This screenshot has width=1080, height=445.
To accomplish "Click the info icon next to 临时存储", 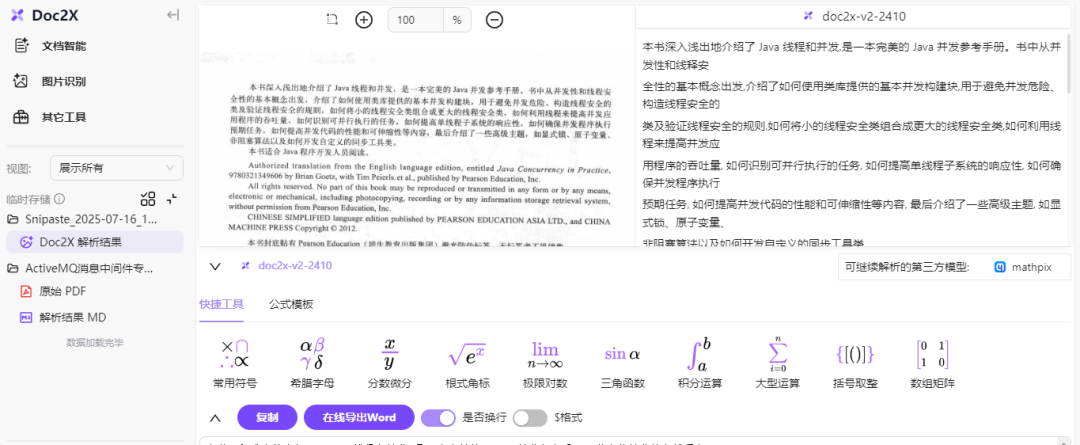I will pyautogui.click(x=60, y=199).
